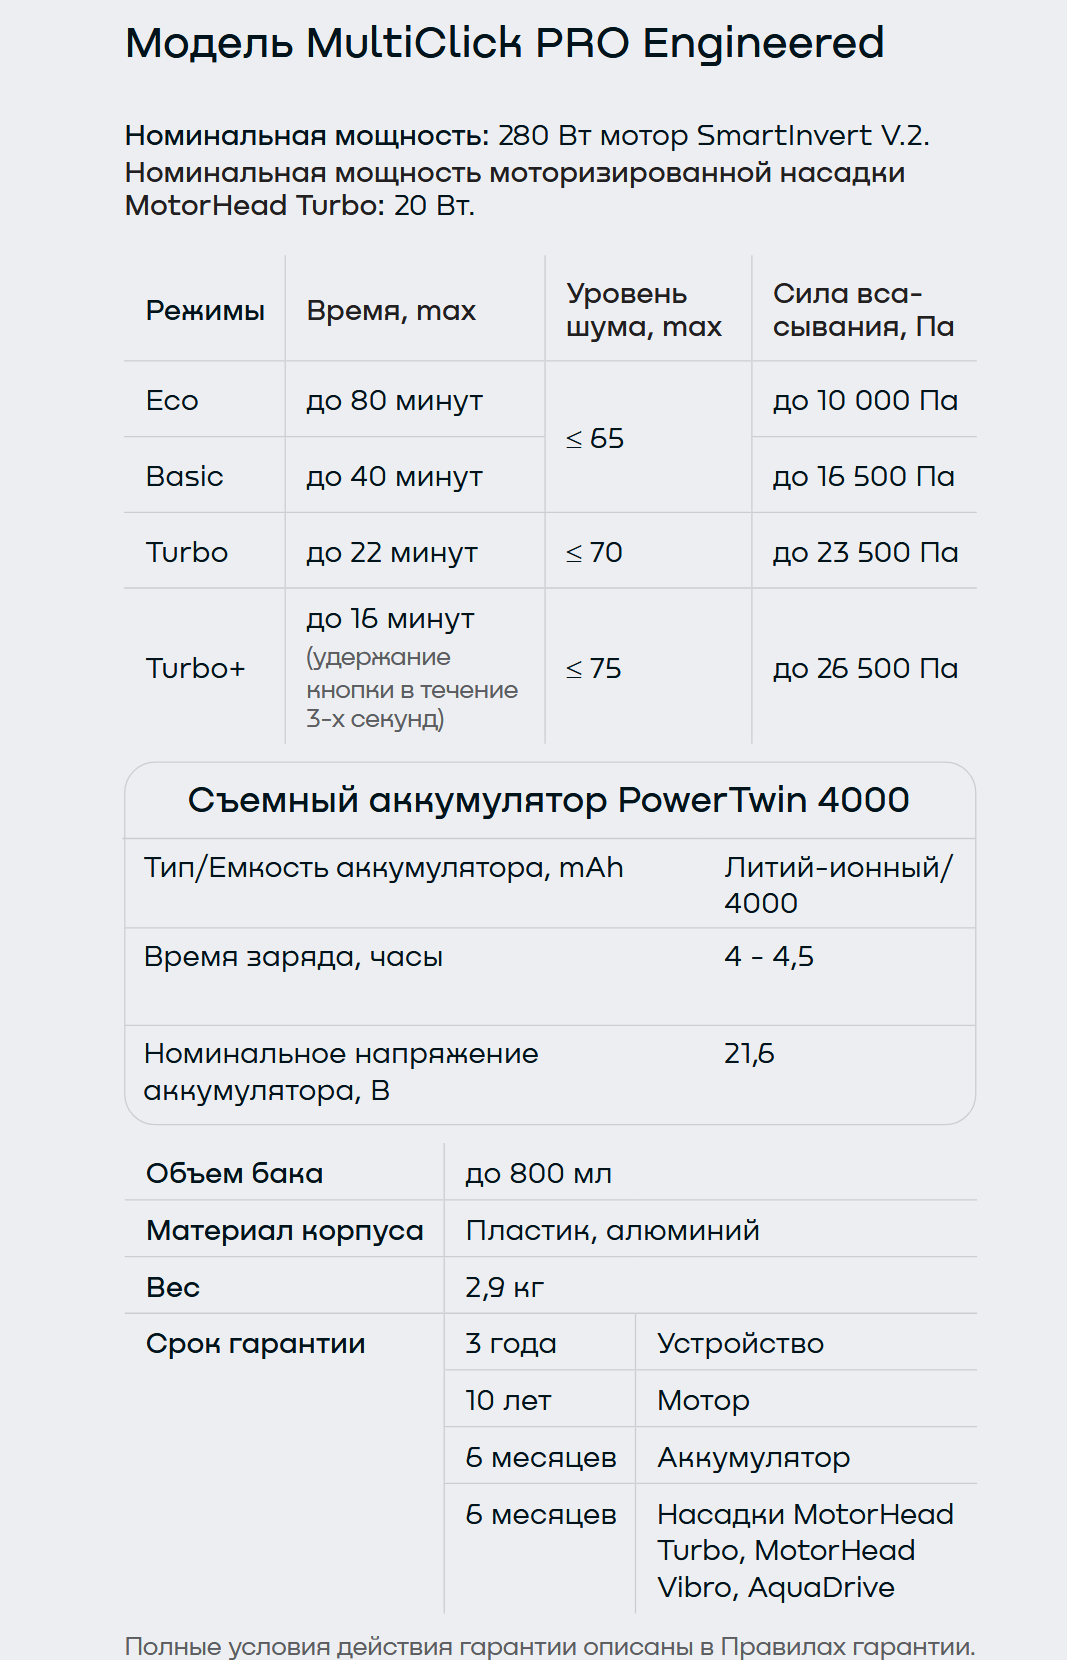Click the "Время, max" column header
Image resolution: width=1067 pixels, height=1660 pixels.
[x=391, y=311]
